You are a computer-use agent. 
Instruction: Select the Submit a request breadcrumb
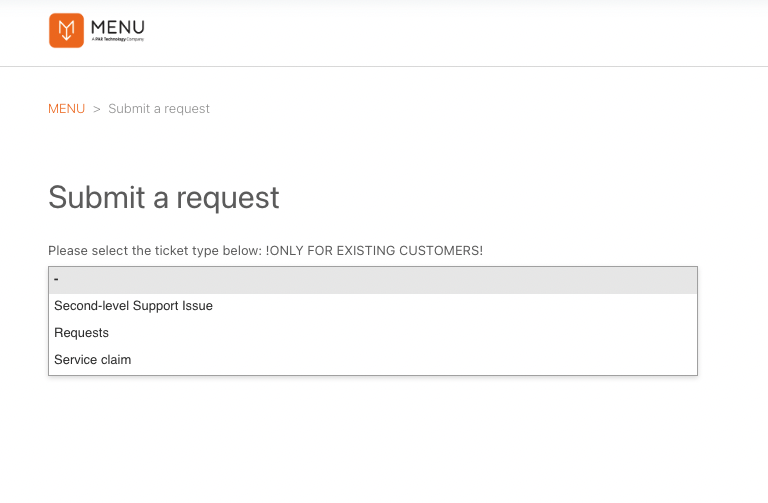(x=159, y=109)
